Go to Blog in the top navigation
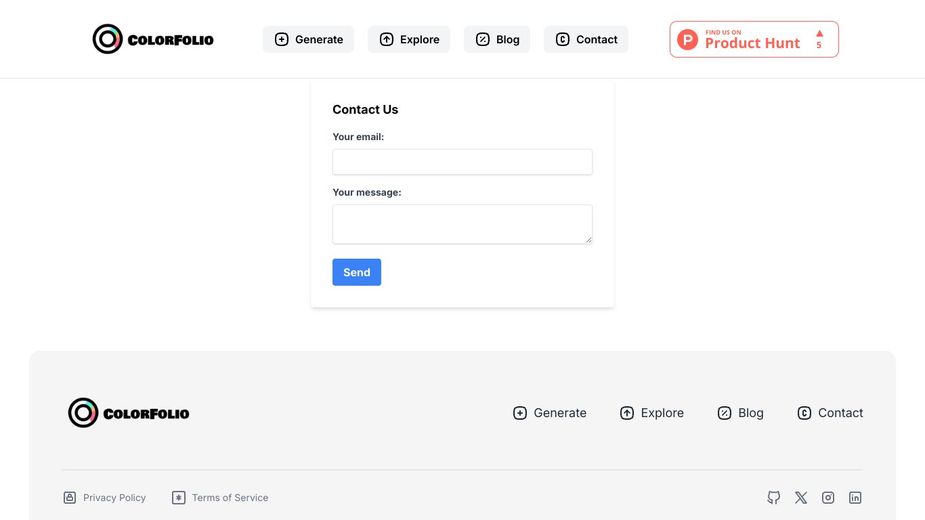925x520 pixels. pyautogui.click(x=497, y=40)
